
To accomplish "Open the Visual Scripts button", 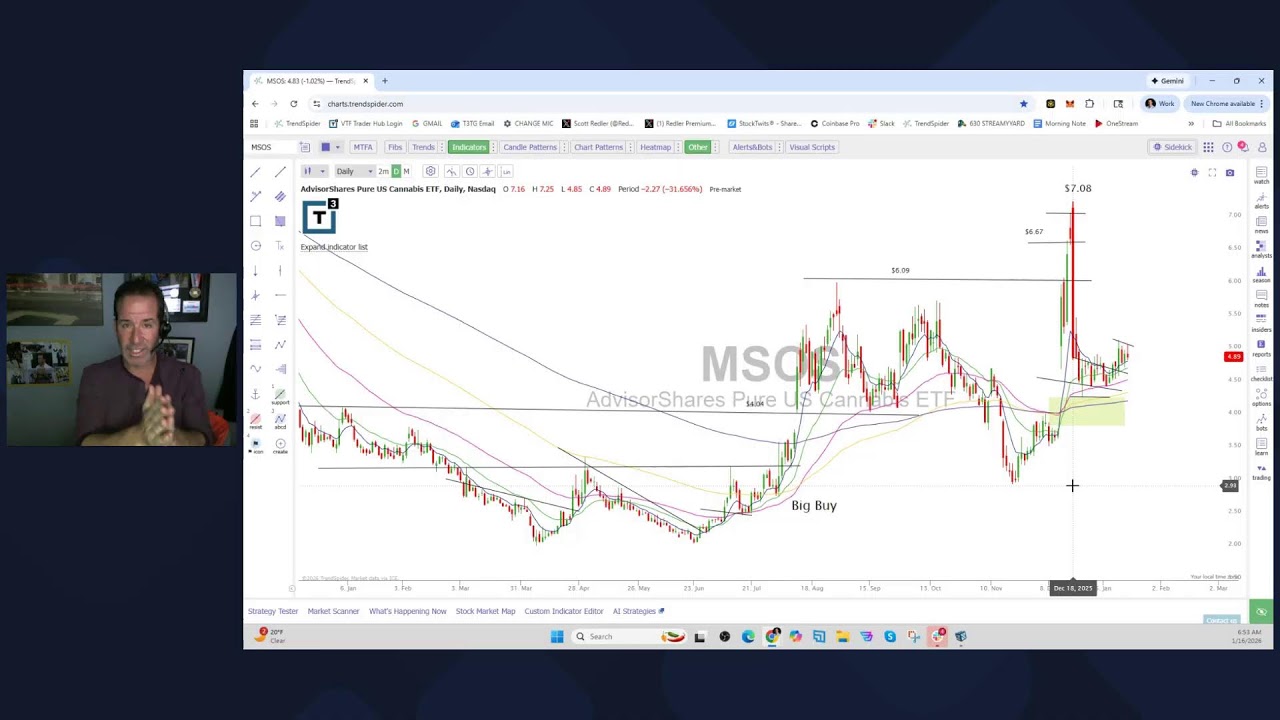I will [811, 147].
